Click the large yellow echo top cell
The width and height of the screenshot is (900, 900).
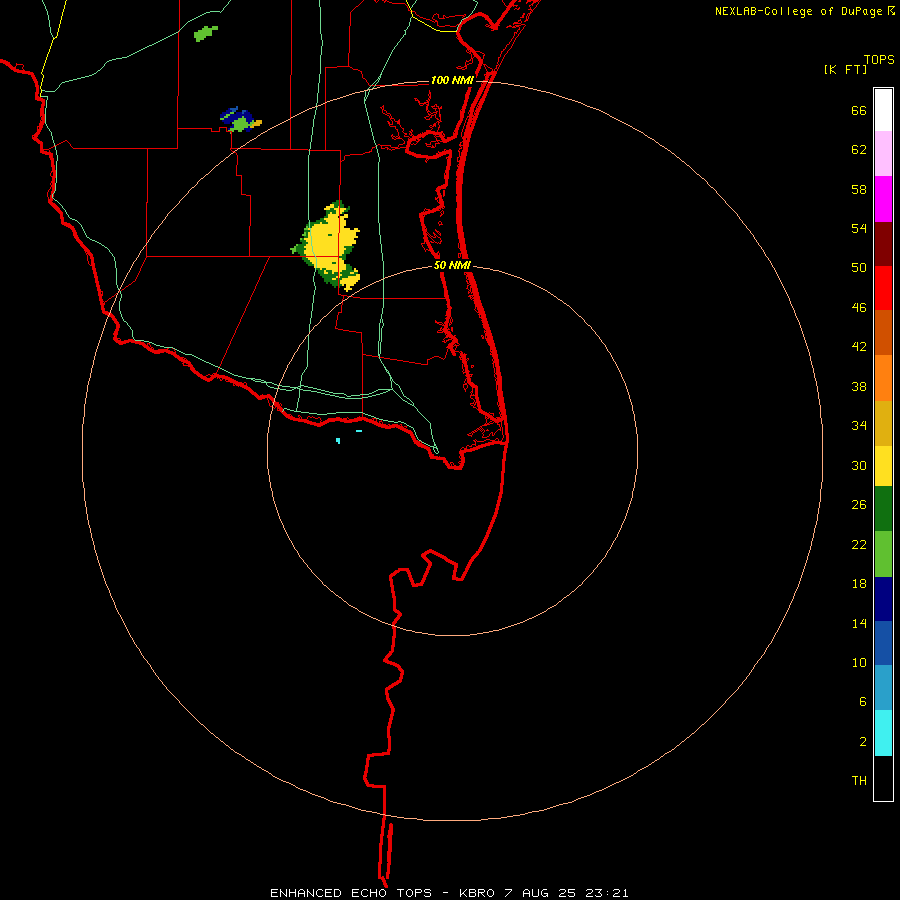[327, 246]
